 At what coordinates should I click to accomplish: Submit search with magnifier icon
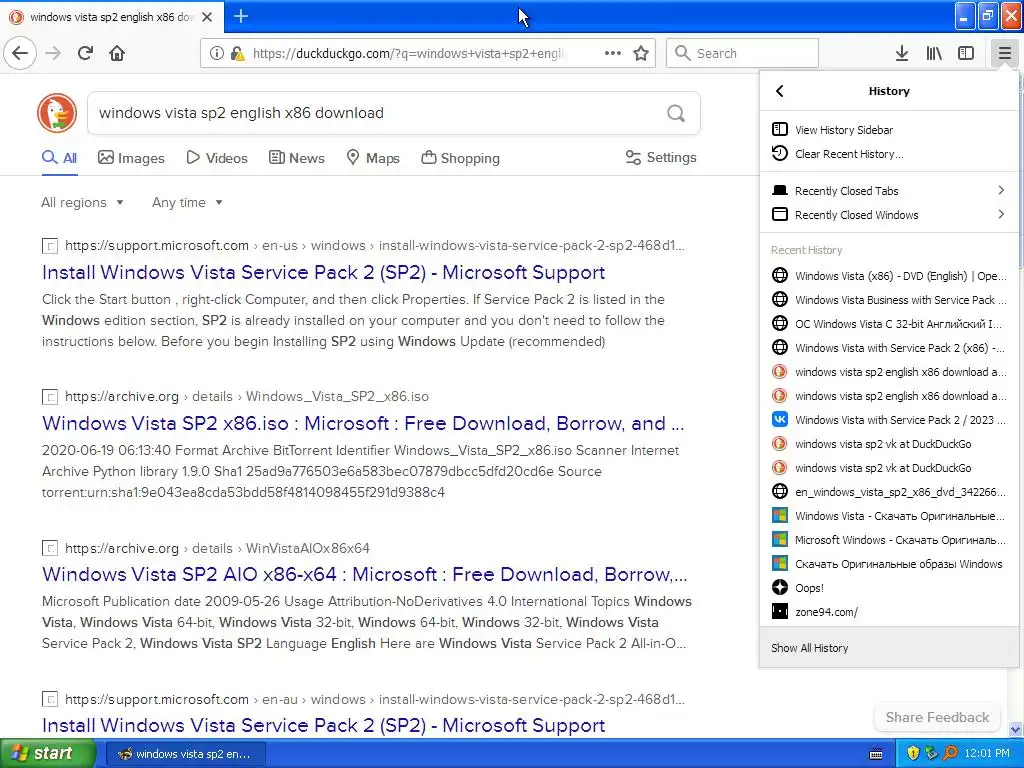click(676, 113)
